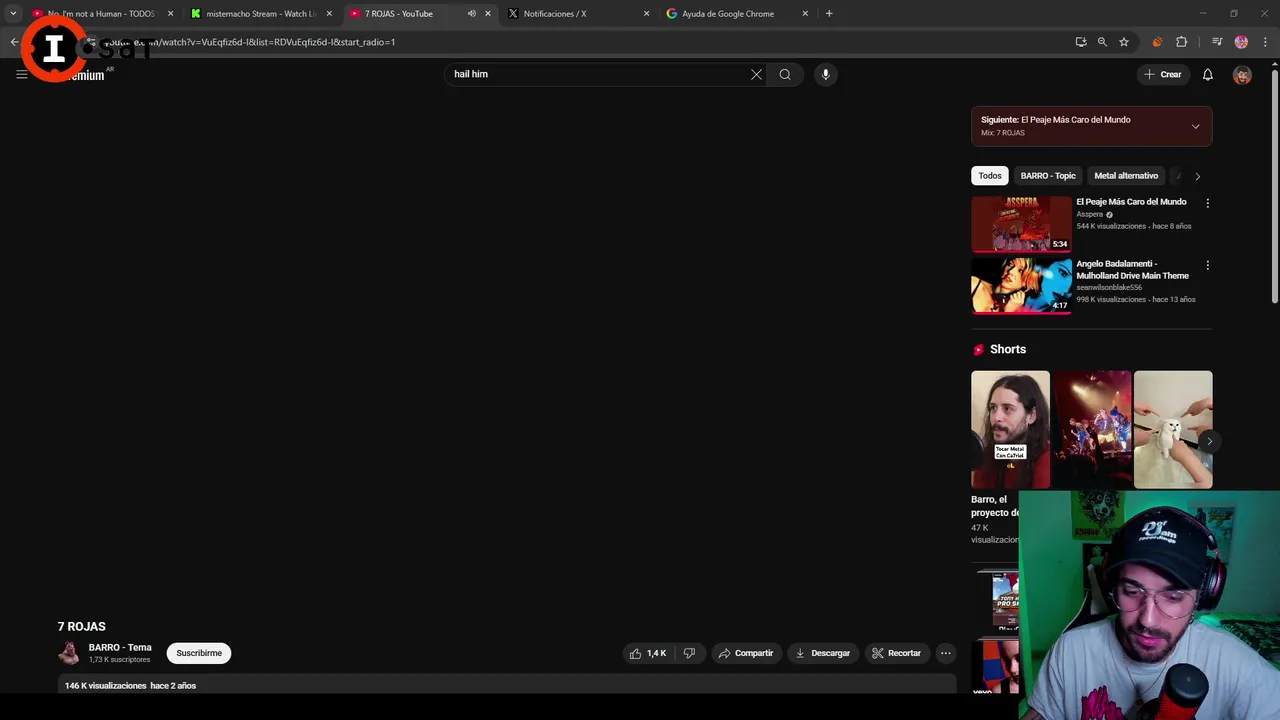Select the BARRO - Topic filter chip
The height and width of the screenshot is (720, 1280).
pos(1048,176)
